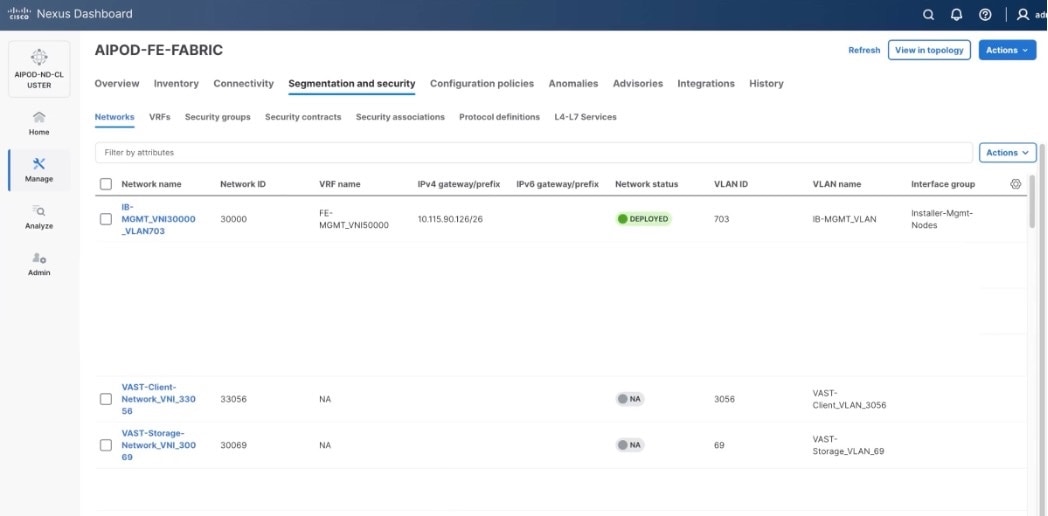
Task: Click the Installer-Mgmt-Nodes interface group cell
Action: click(942, 219)
